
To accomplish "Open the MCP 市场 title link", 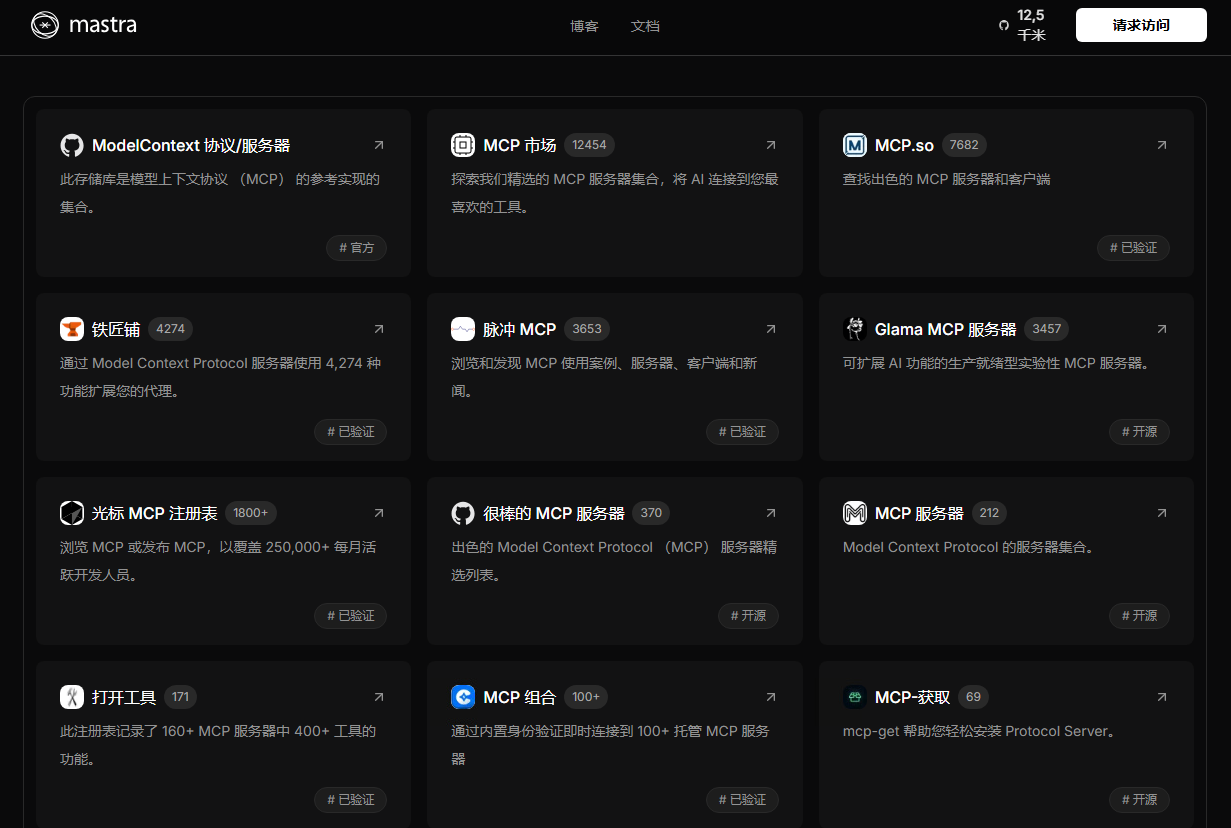I will click(520, 145).
